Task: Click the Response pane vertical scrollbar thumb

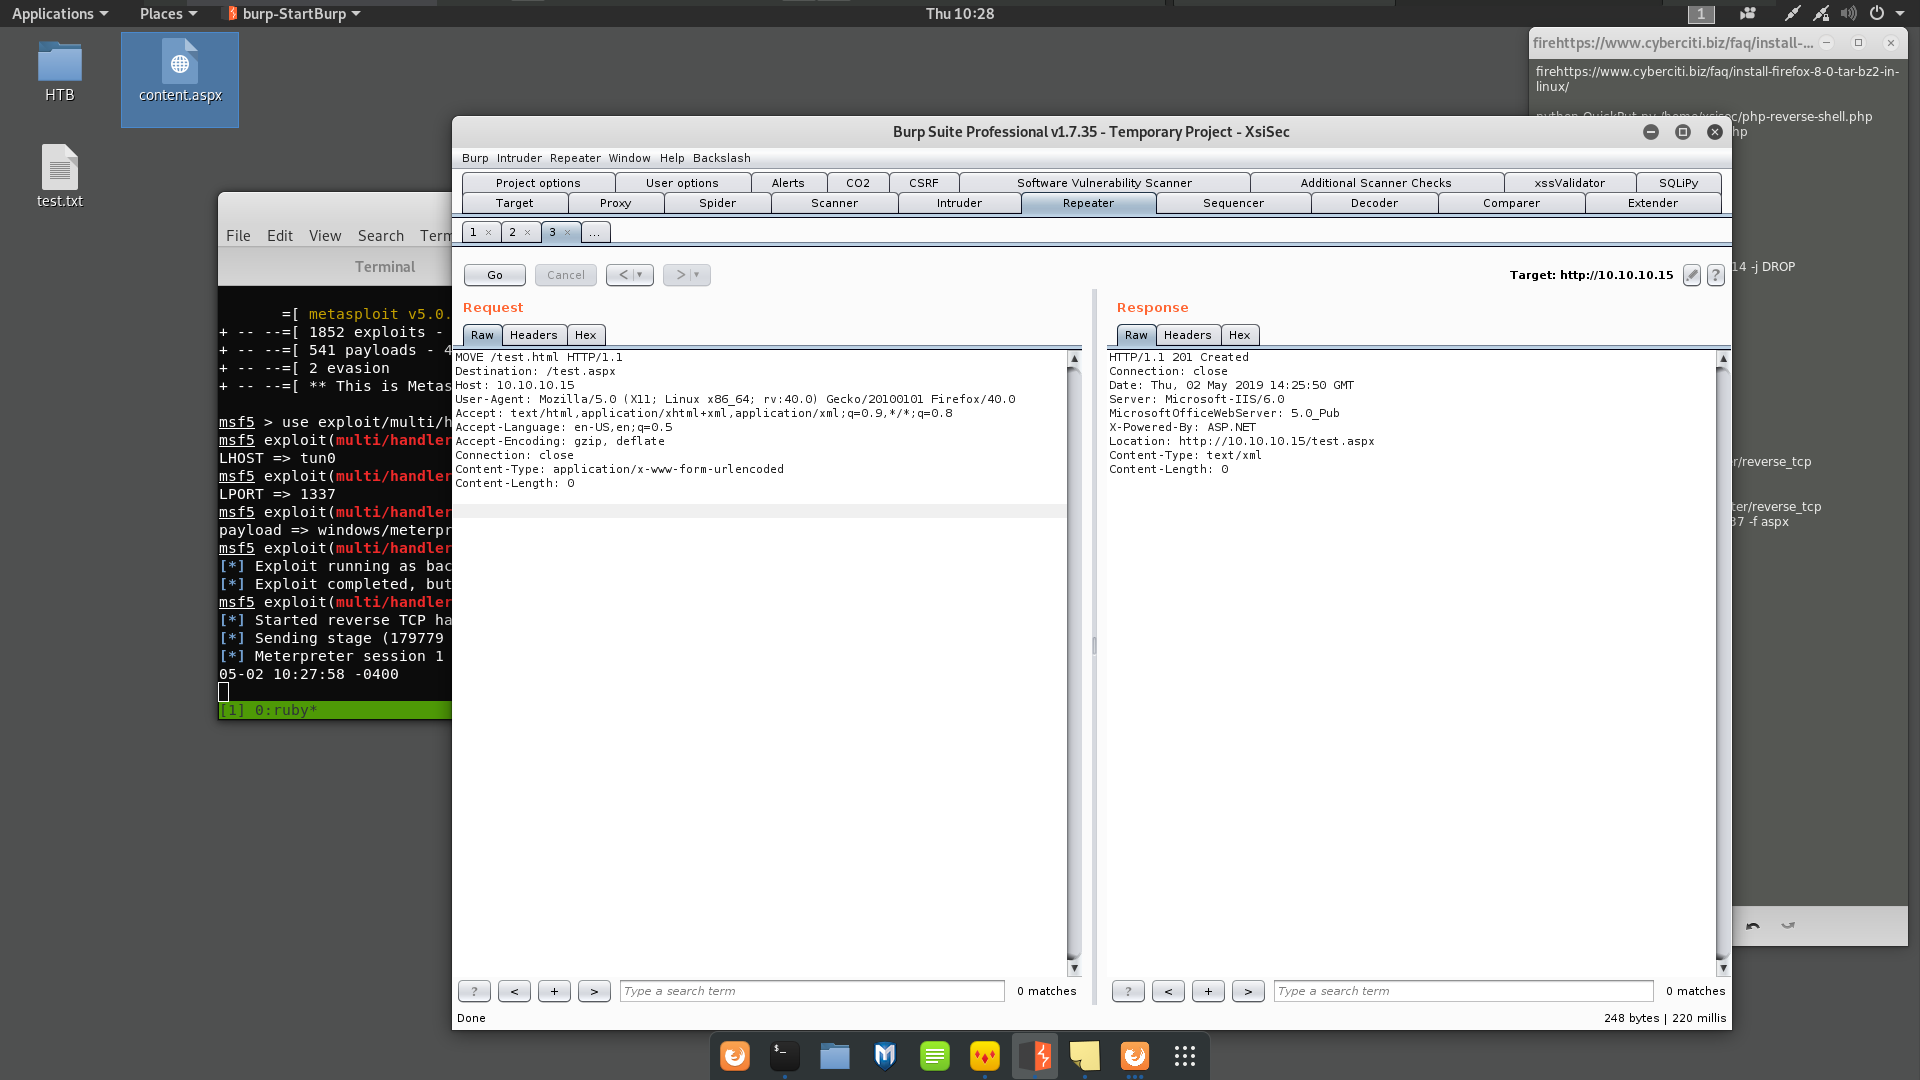Action: tap(1723, 662)
